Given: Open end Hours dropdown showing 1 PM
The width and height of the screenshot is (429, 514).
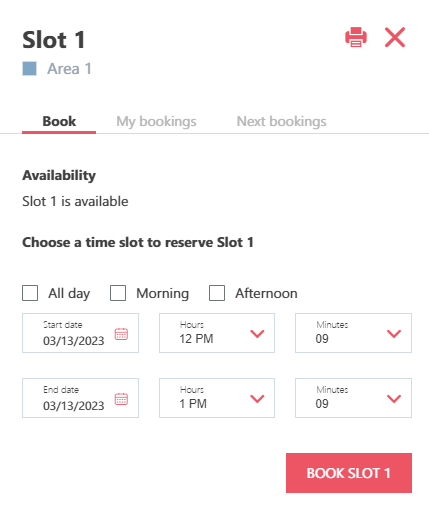Looking at the screenshot, I should (217, 398).
